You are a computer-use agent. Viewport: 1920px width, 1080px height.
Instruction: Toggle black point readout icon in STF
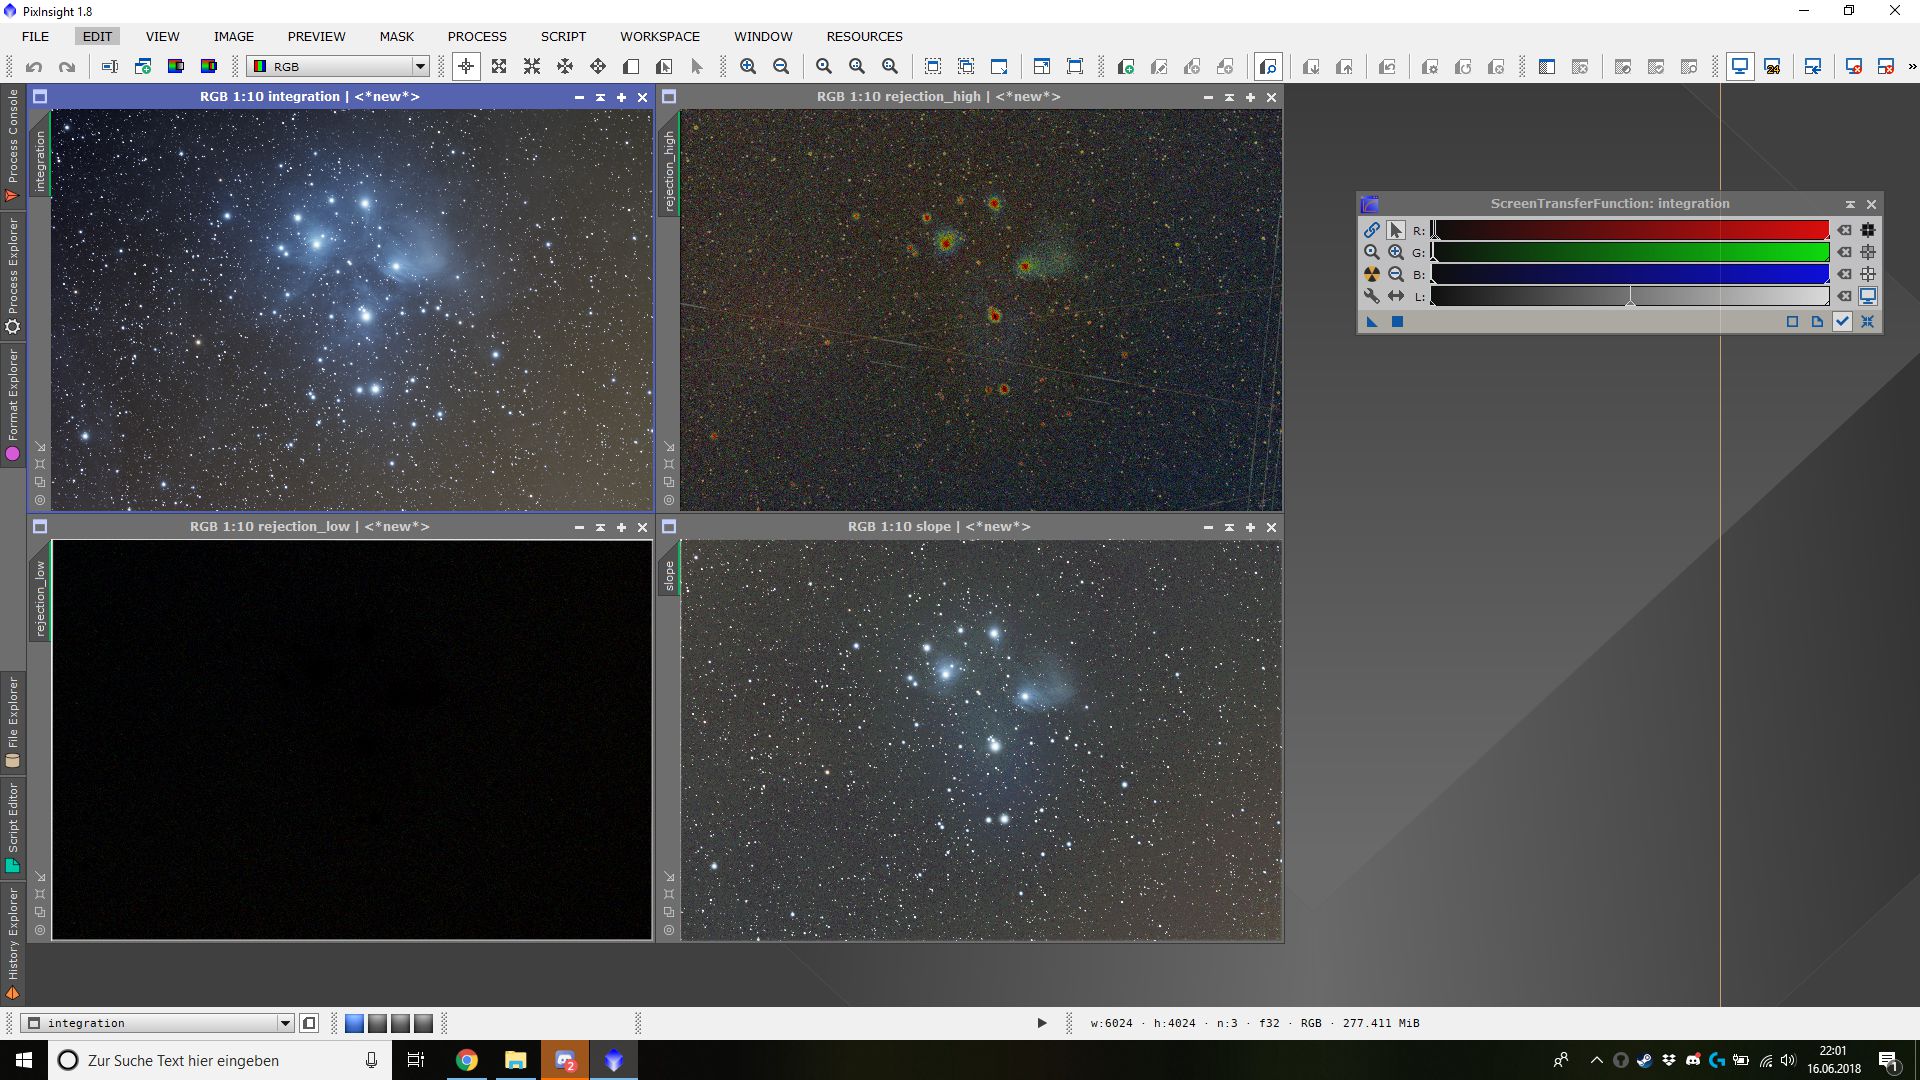1868,230
